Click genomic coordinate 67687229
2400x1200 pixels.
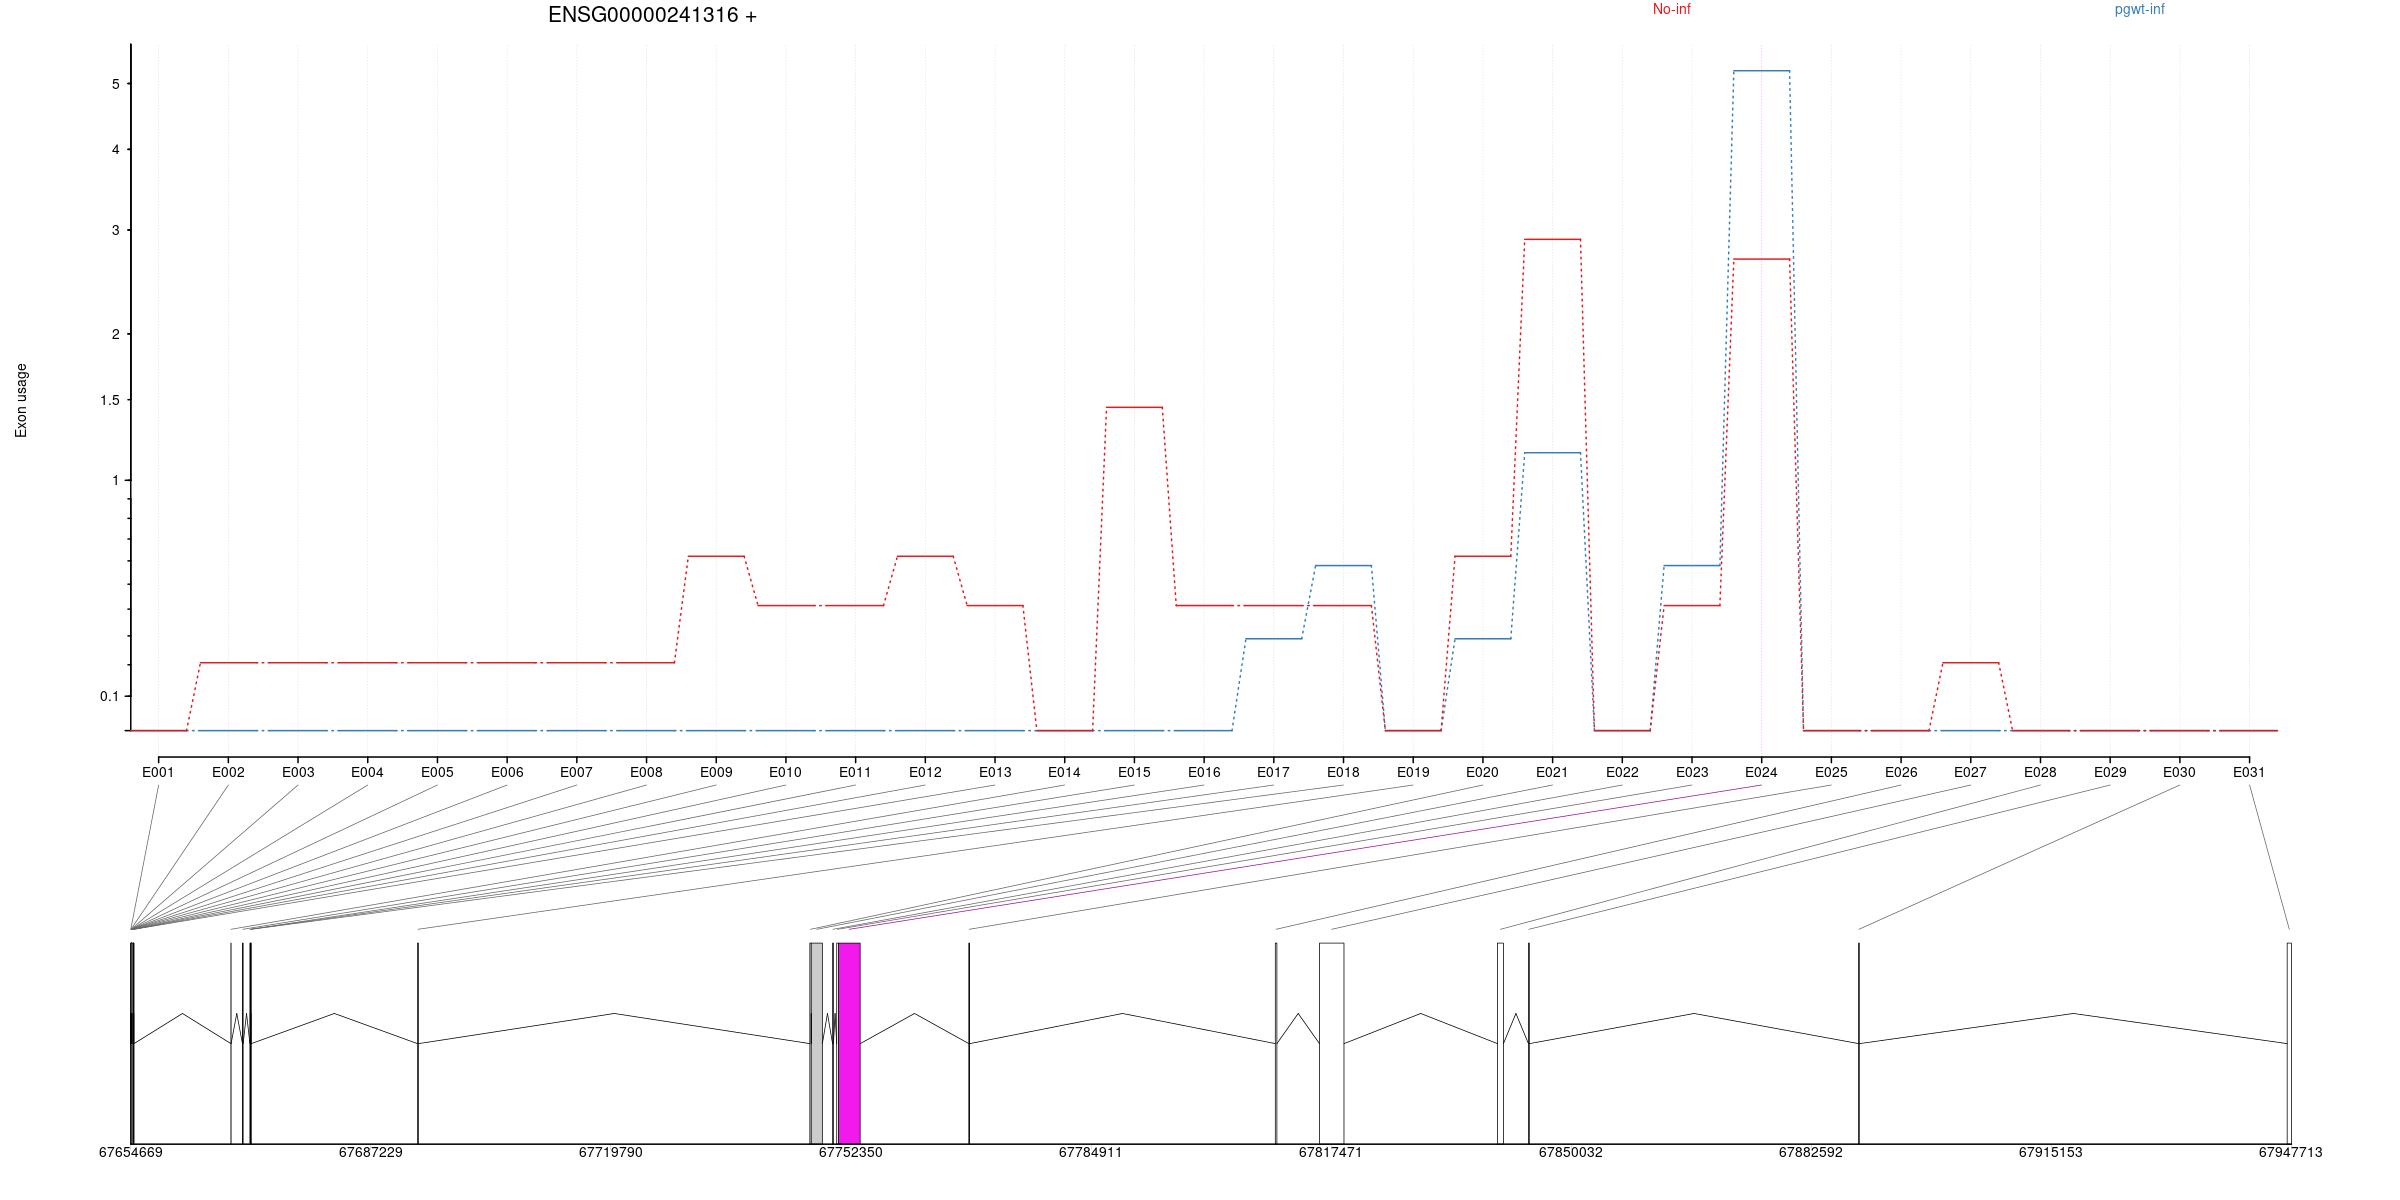(x=370, y=1152)
